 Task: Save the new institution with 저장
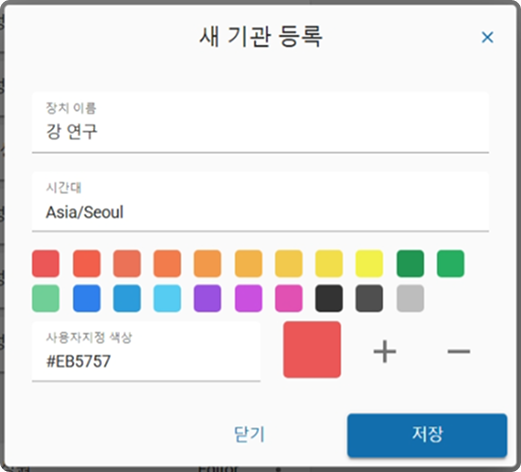(427, 435)
